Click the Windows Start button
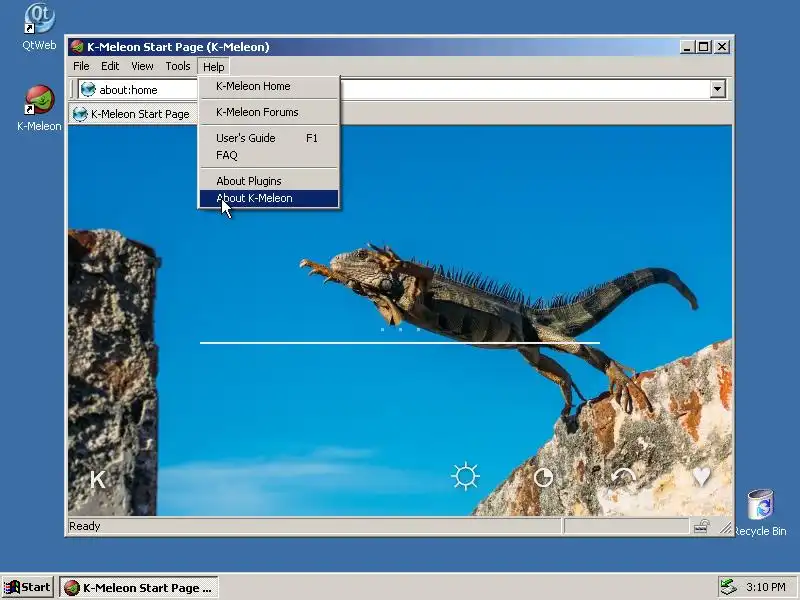This screenshot has width=800, height=600. [x=28, y=587]
